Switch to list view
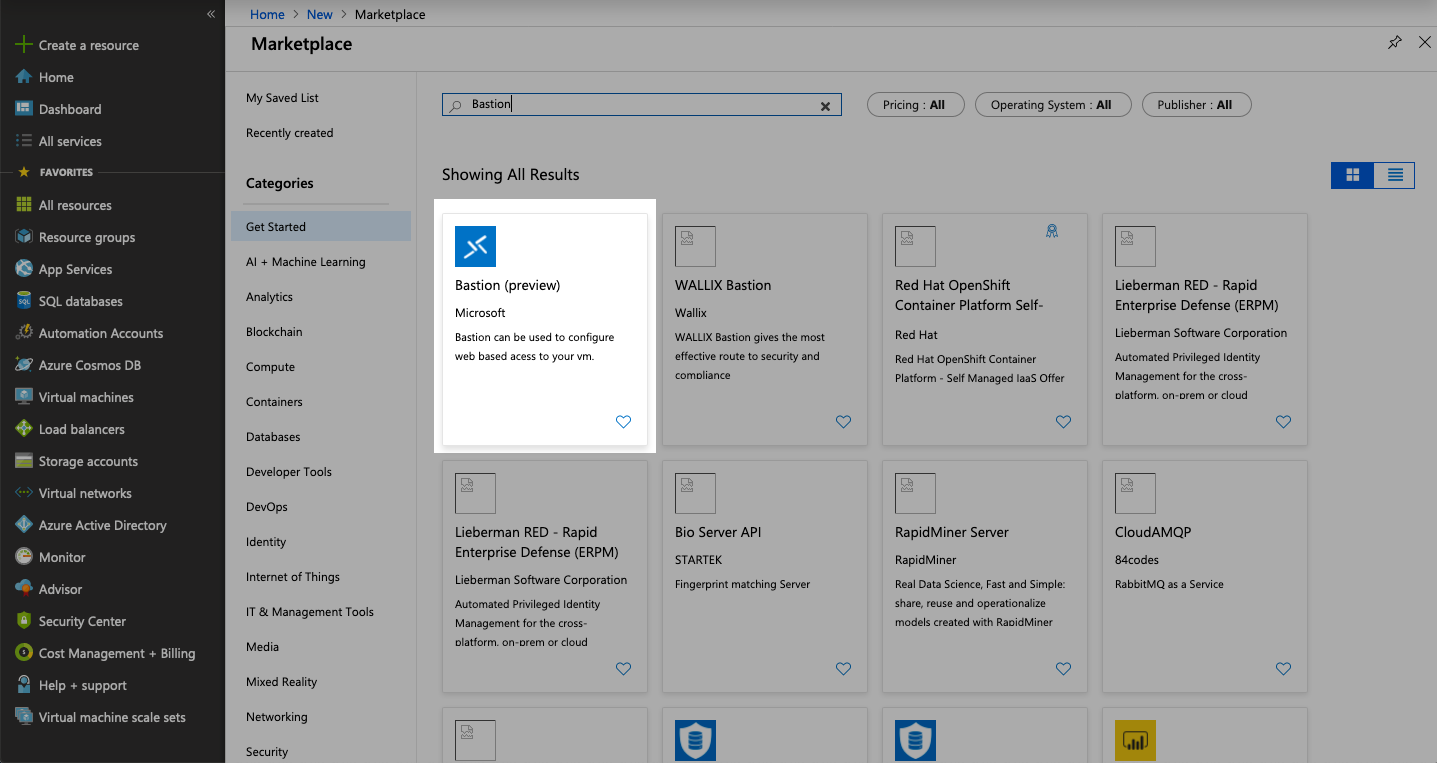The width and height of the screenshot is (1437, 763). tap(1395, 175)
